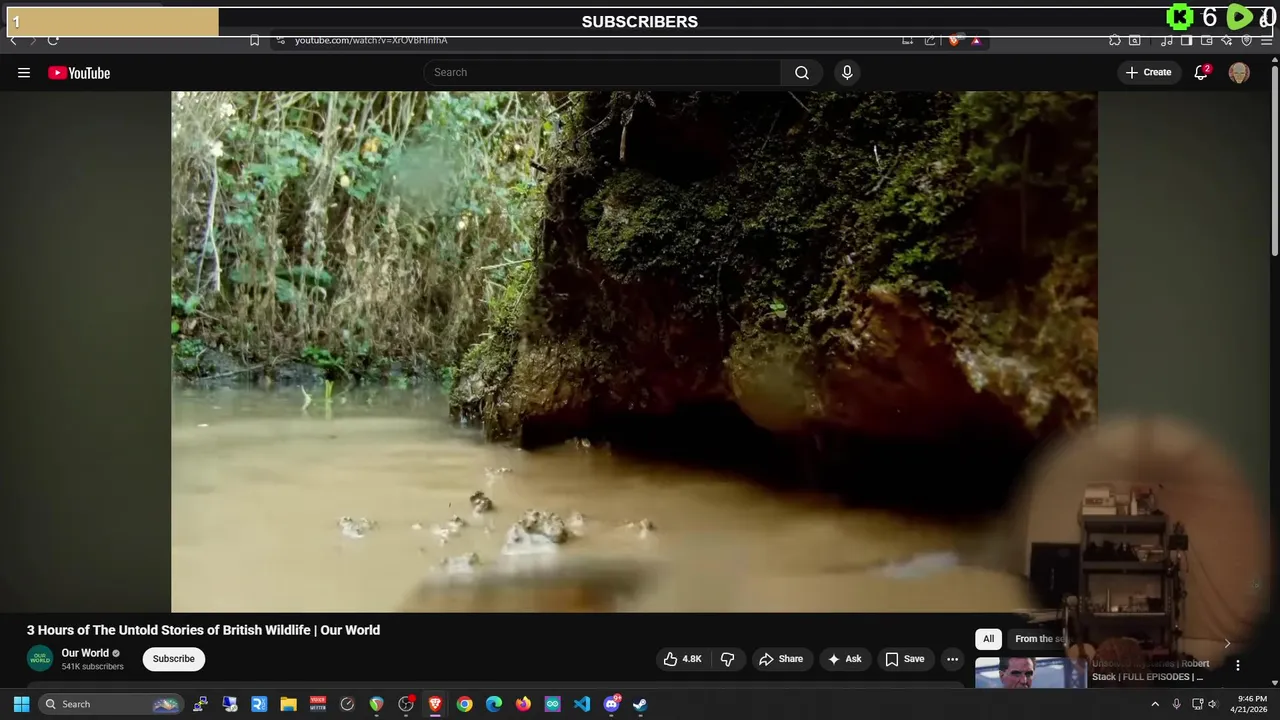The image size is (1280, 720).
Task: Save the video to a playlist
Action: pos(905,659)
